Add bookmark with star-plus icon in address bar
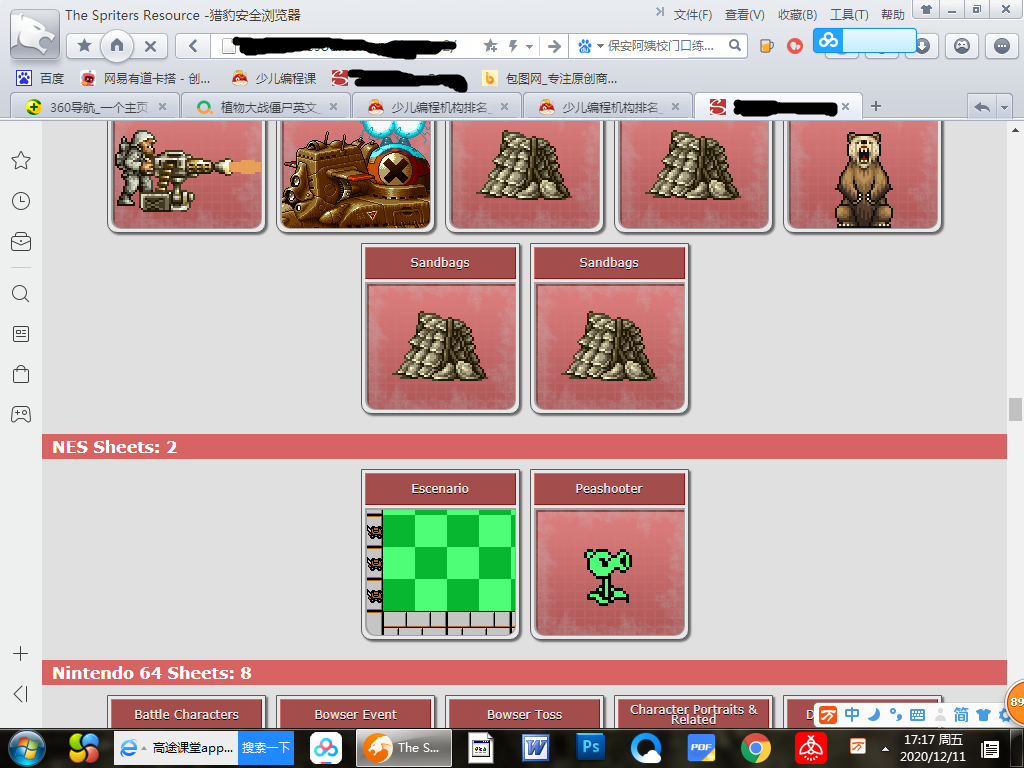This screenshot has height=768, width=1024. coord(490,46)
